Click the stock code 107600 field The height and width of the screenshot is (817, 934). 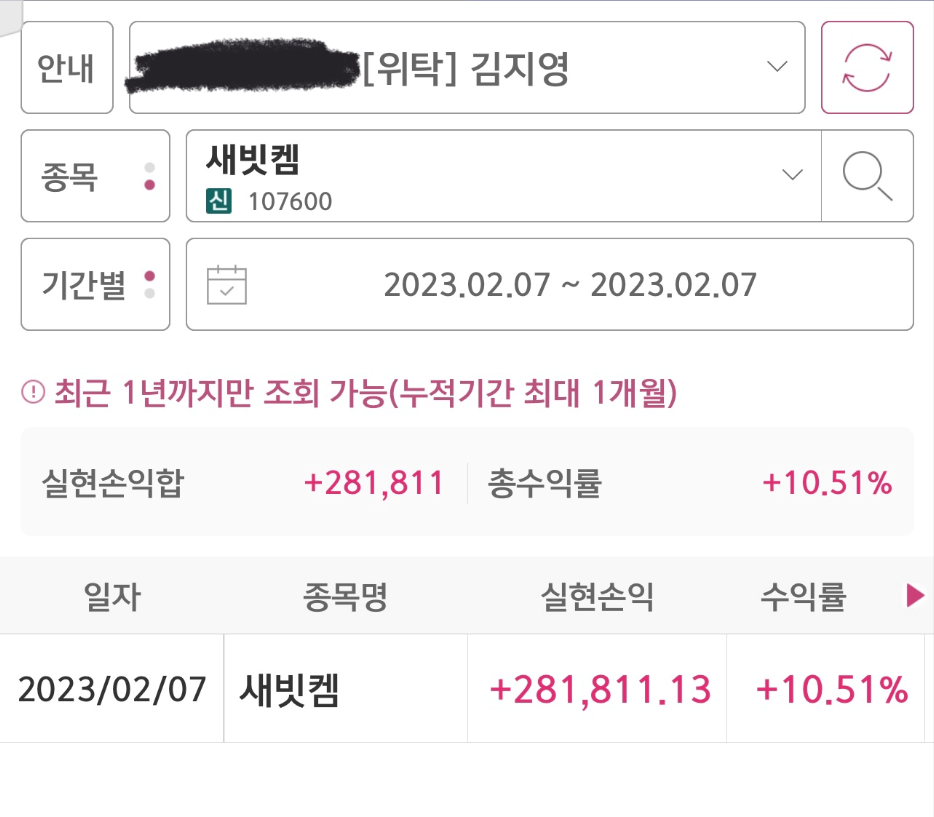coord(290,201)
